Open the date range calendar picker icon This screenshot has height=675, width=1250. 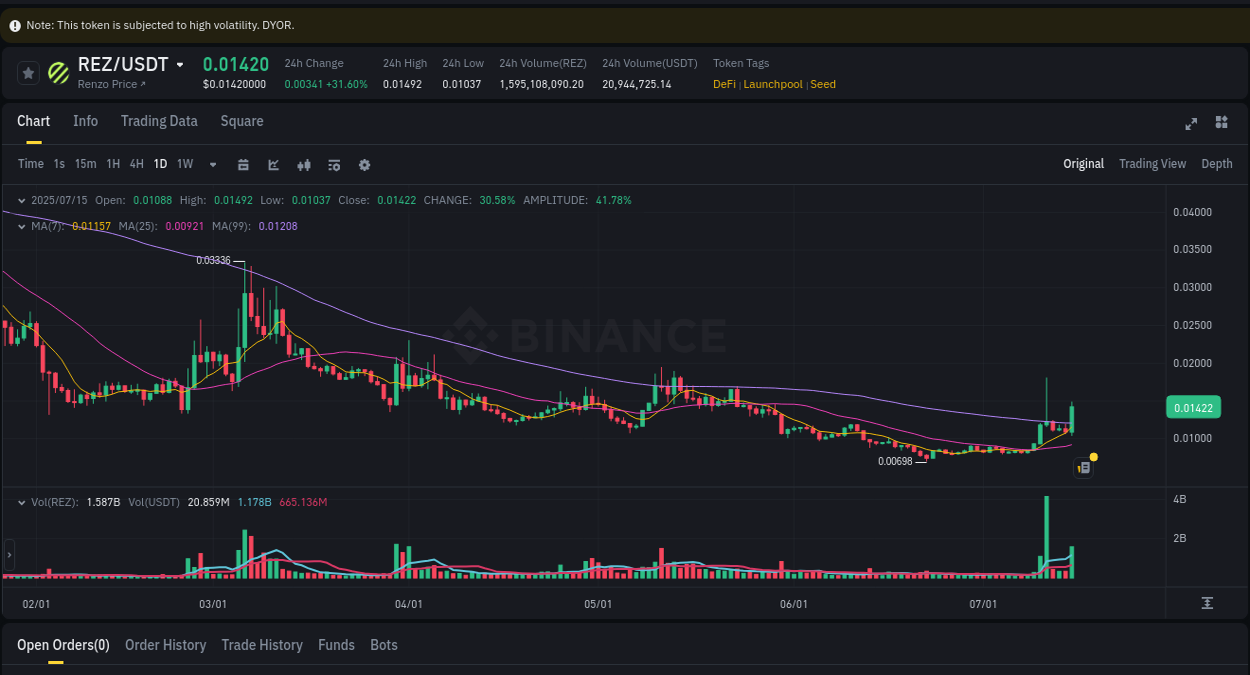coord(243,164)
